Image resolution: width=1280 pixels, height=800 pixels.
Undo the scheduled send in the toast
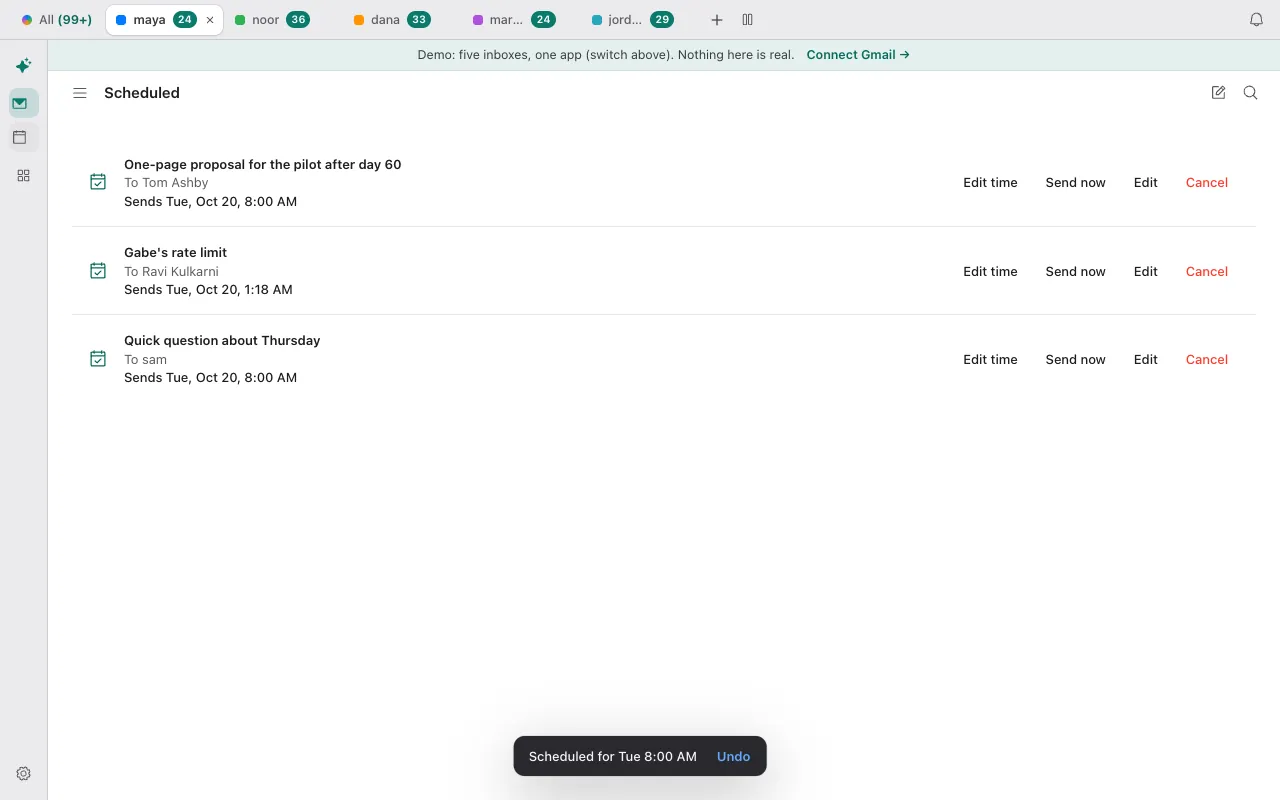[x=733, y=757]
